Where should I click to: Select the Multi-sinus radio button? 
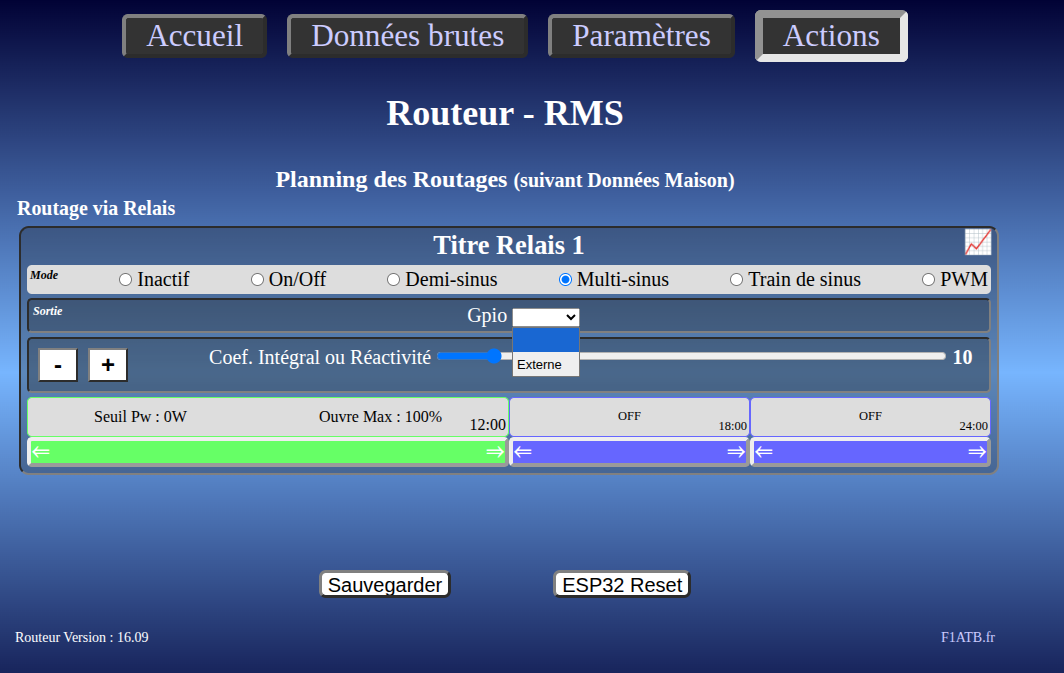565,280
